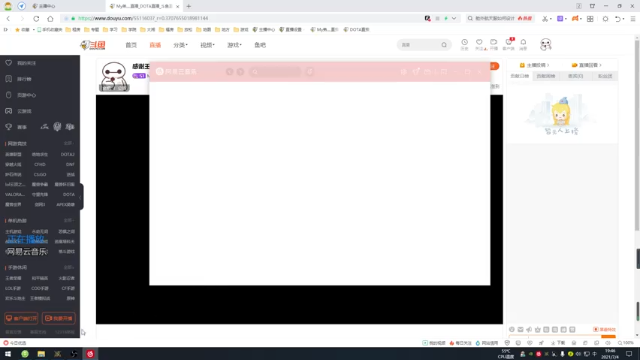Open the DOTA直播 bookmark in bookmarks bar
This screenshot has height=360, width=640.
click(356, 29)
